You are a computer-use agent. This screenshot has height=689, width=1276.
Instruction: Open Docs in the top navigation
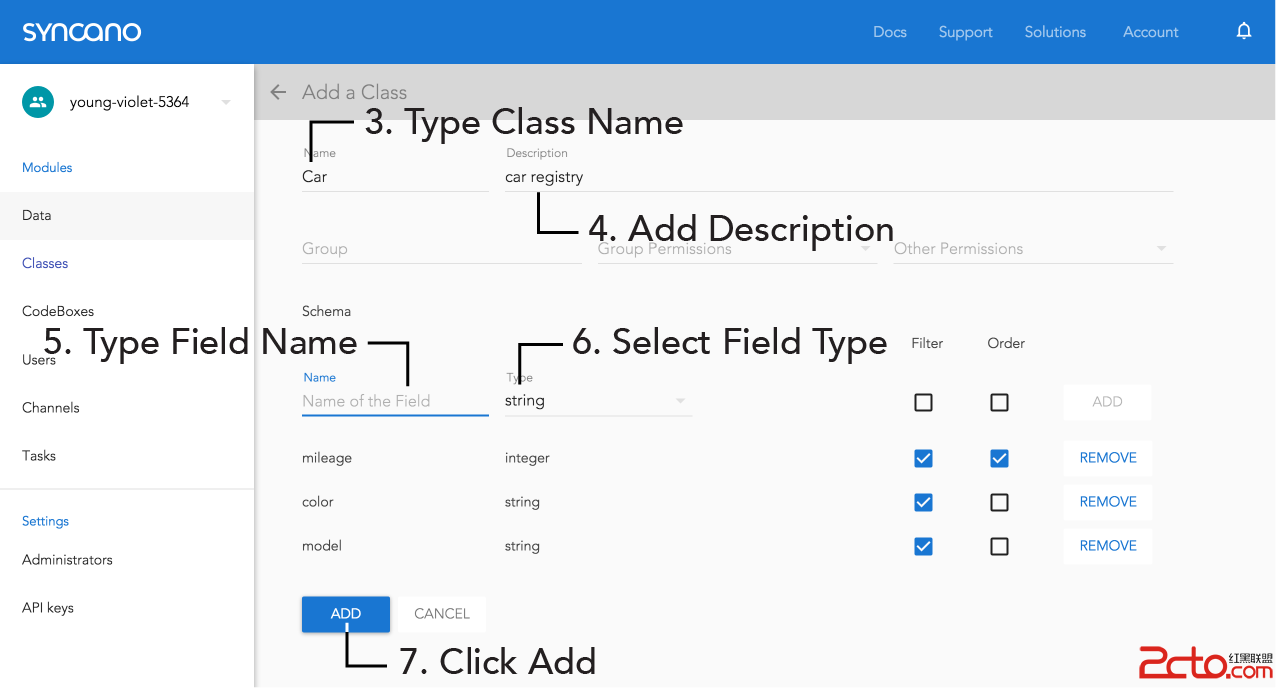coord(889,32)
